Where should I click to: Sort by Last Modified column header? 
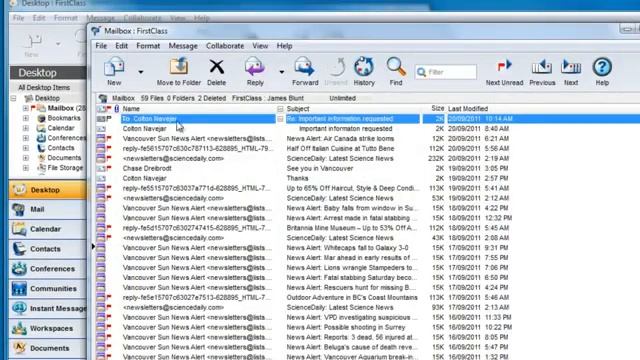click(468, 109)
